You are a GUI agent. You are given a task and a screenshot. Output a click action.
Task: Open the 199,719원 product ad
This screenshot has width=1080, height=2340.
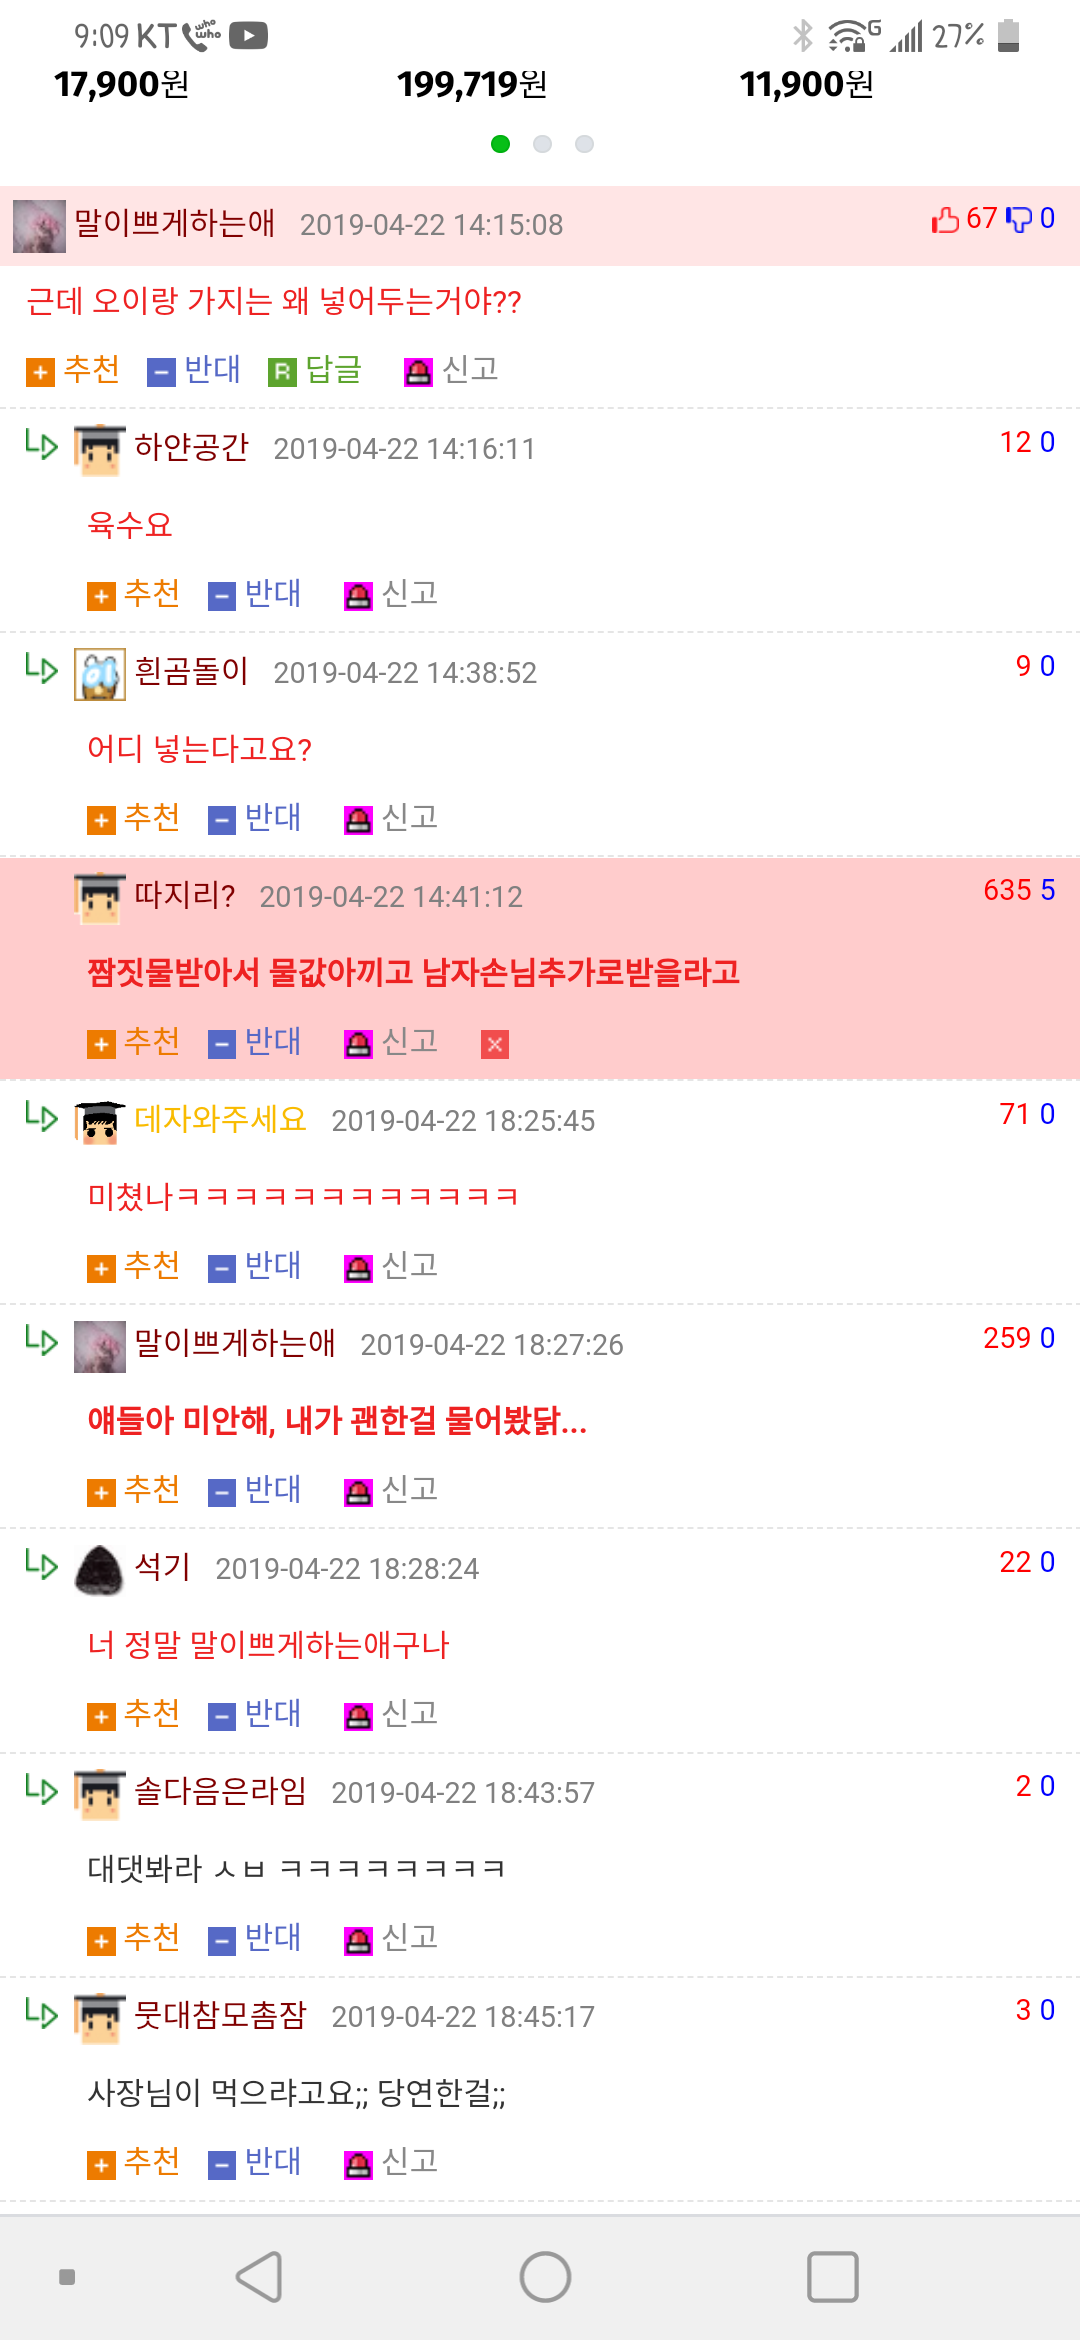(x=472, y=84)
